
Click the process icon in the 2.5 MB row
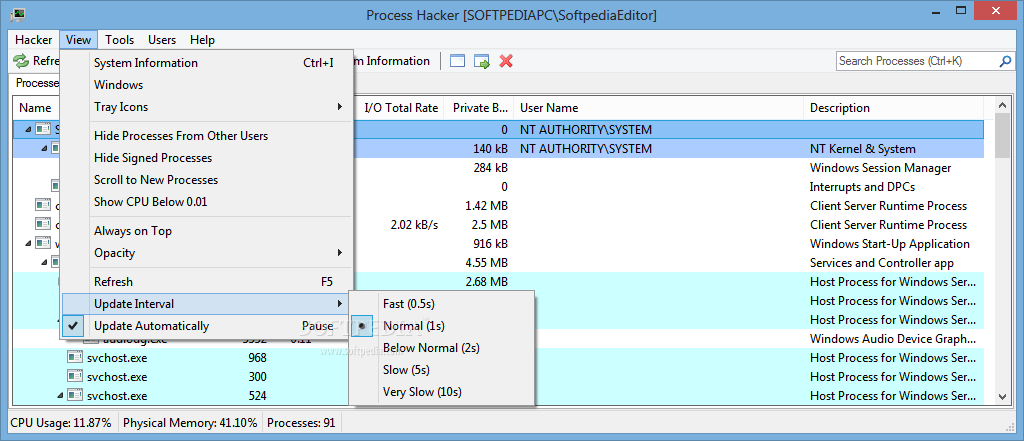tap(43, 224)
